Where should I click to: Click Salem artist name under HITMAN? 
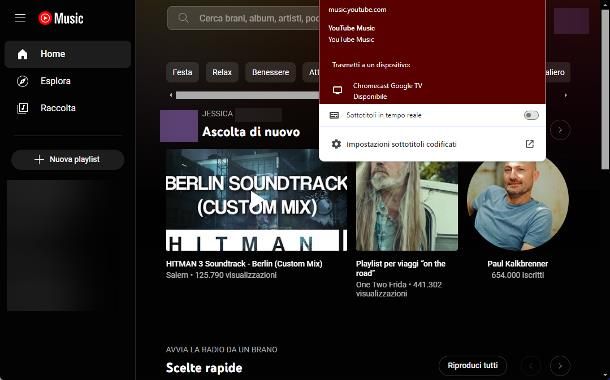pyautogui.click(x=177, y=275)
